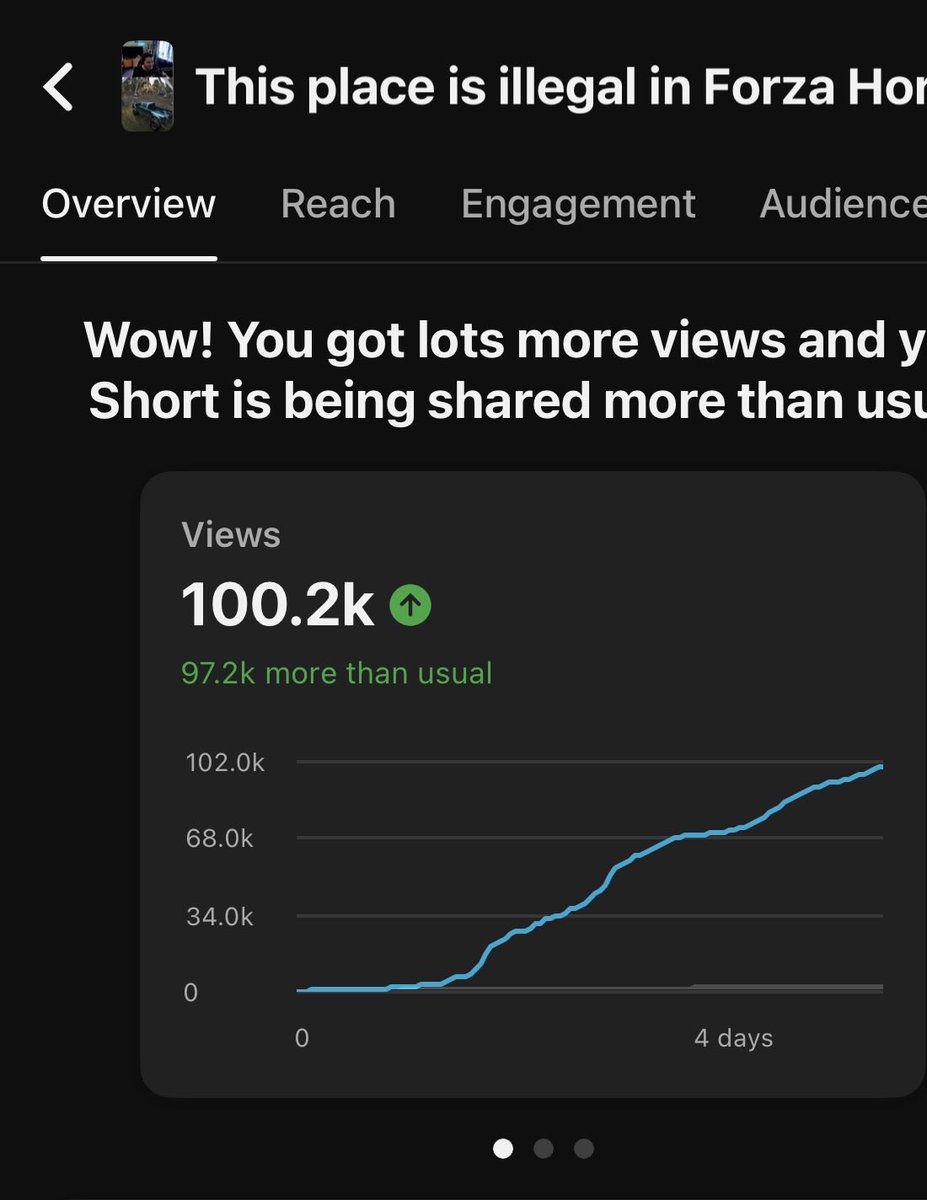927x1200 pixels.
Task: Select the third carousel page dot
Action: pyautogui.click(x=584, y=1148)
